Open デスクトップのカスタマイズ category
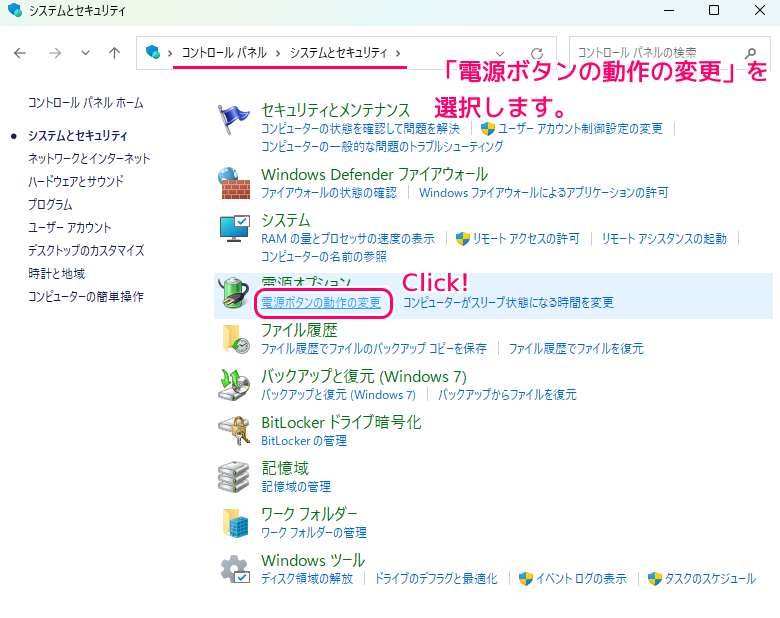Viewport: 780px width, 618px height. pos(86,250)
